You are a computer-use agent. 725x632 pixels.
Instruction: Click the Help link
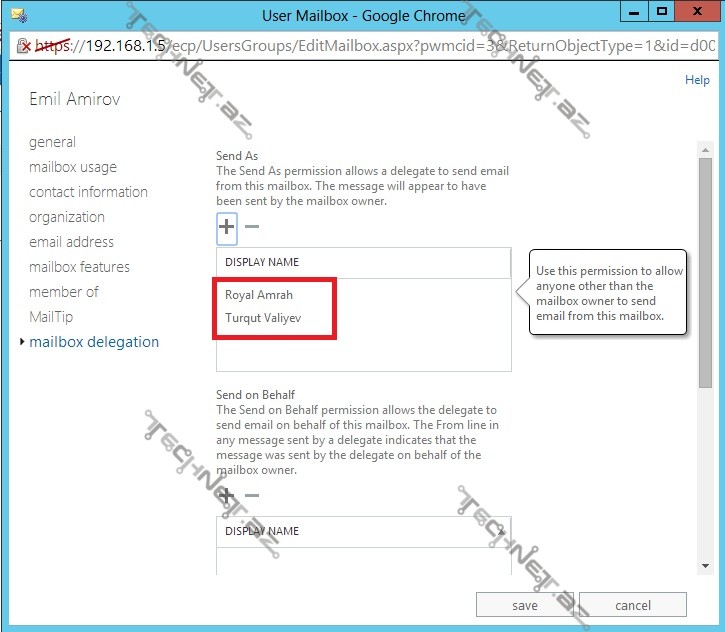coord(697,80)
